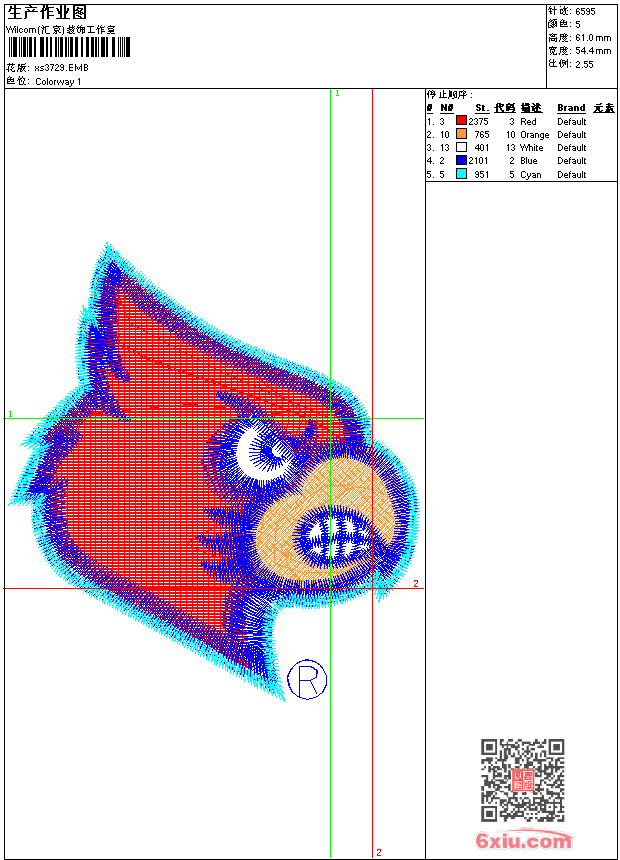The height and width of the screenshot is (860, 620).
Task: Click stitch count 401 in White row
Action: tap(482, 148)
